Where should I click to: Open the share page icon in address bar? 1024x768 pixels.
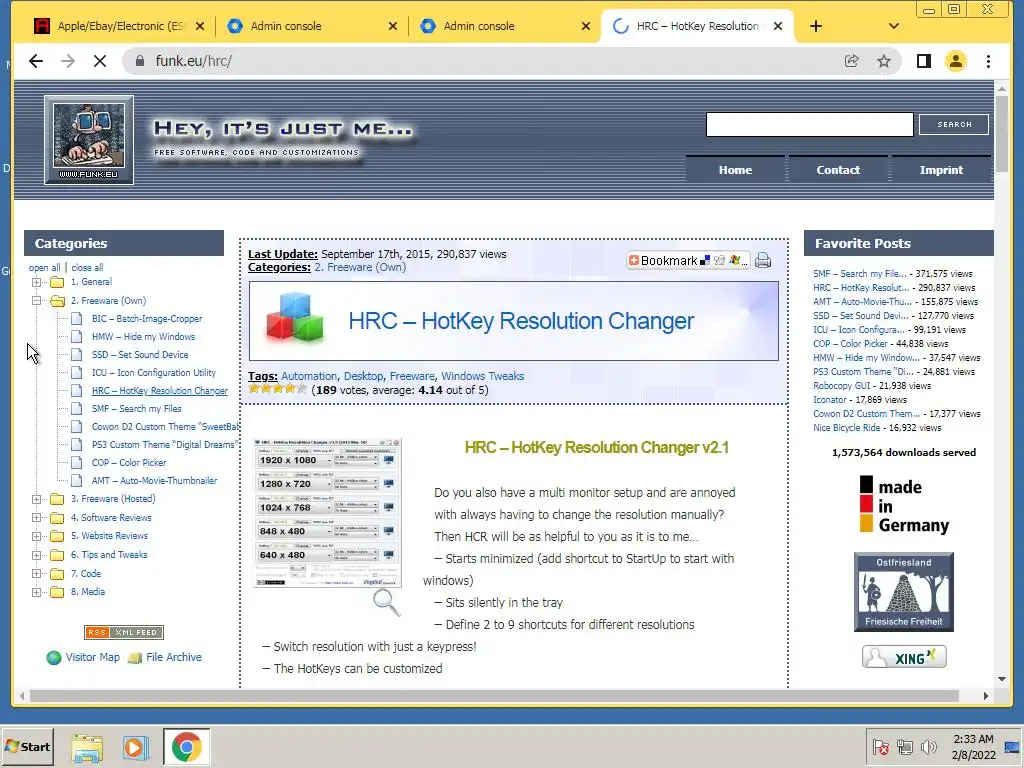point(851,61)
